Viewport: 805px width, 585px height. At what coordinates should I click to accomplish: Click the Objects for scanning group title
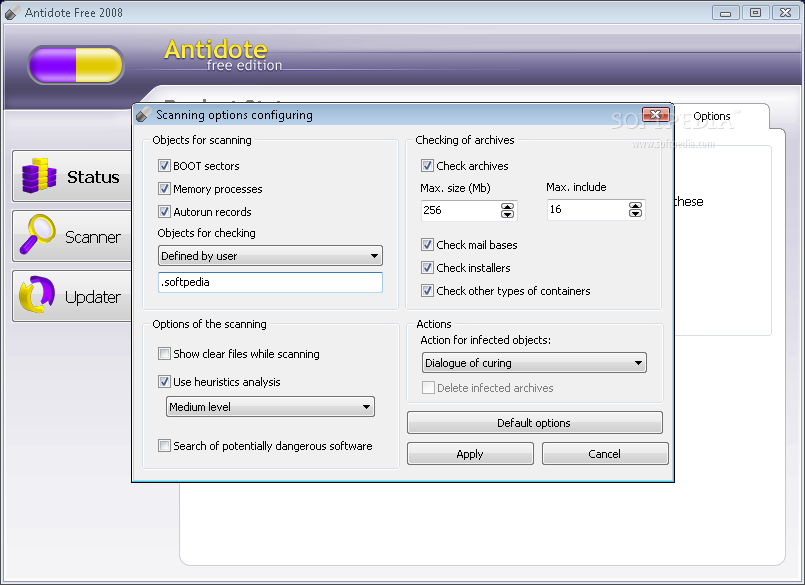pyautogui.click(x=202, y=140)
